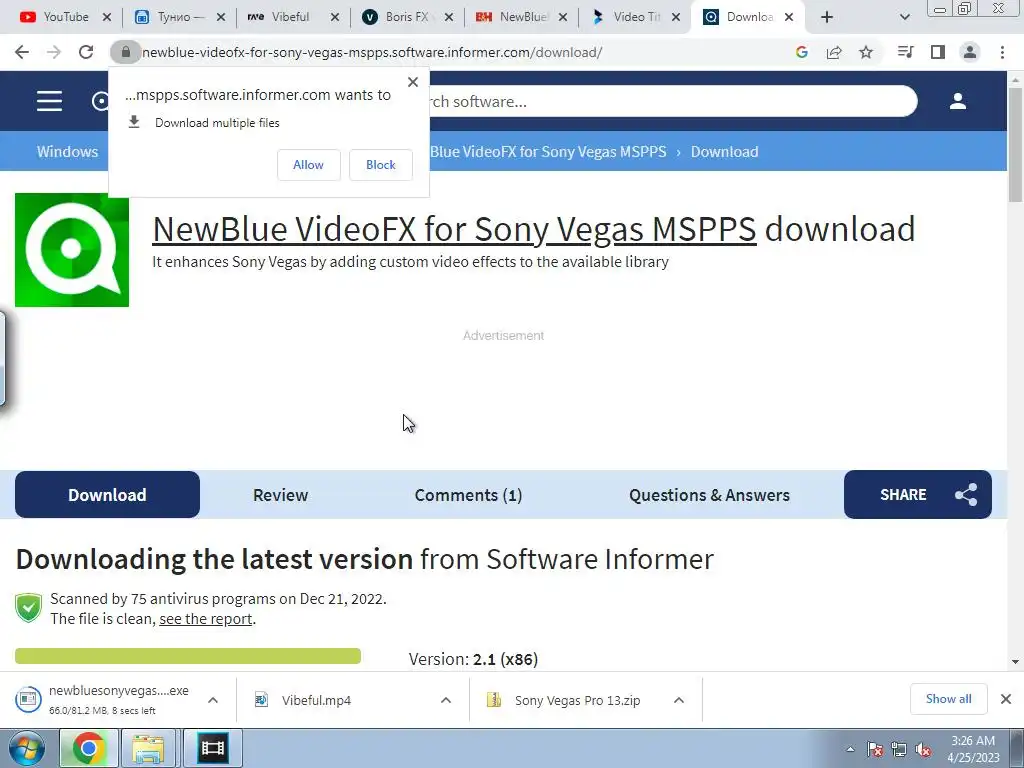Open the video editor taskbar icon
1024x768 pixels.
point(212,748)
